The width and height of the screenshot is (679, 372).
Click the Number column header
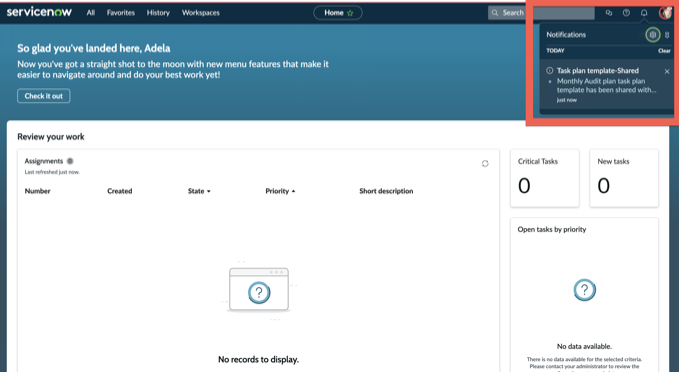[x=37, y=191]
